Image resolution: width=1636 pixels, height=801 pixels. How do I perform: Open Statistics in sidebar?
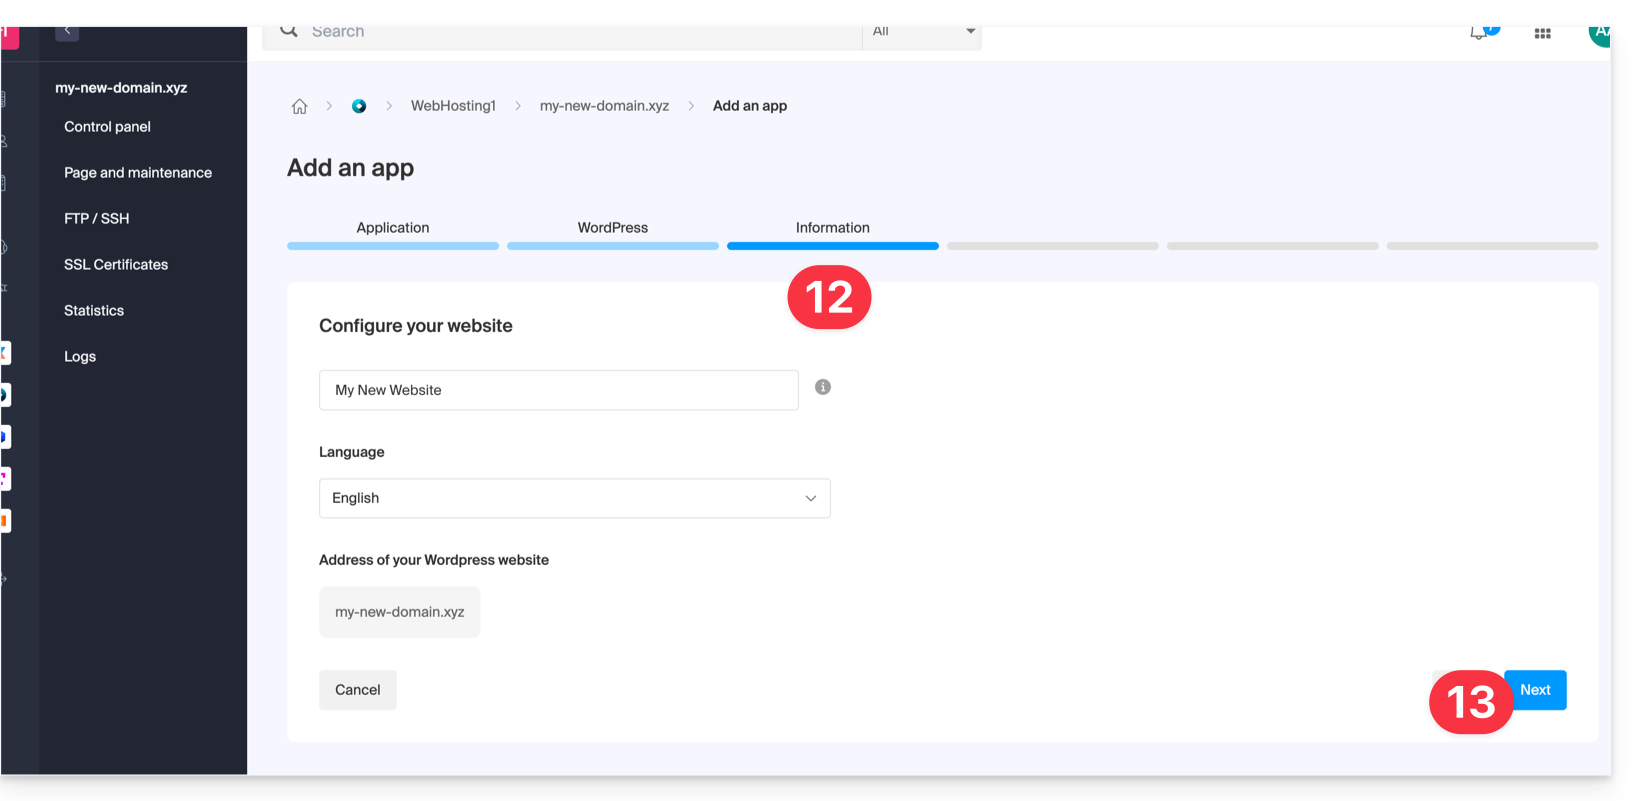(94, 311)
